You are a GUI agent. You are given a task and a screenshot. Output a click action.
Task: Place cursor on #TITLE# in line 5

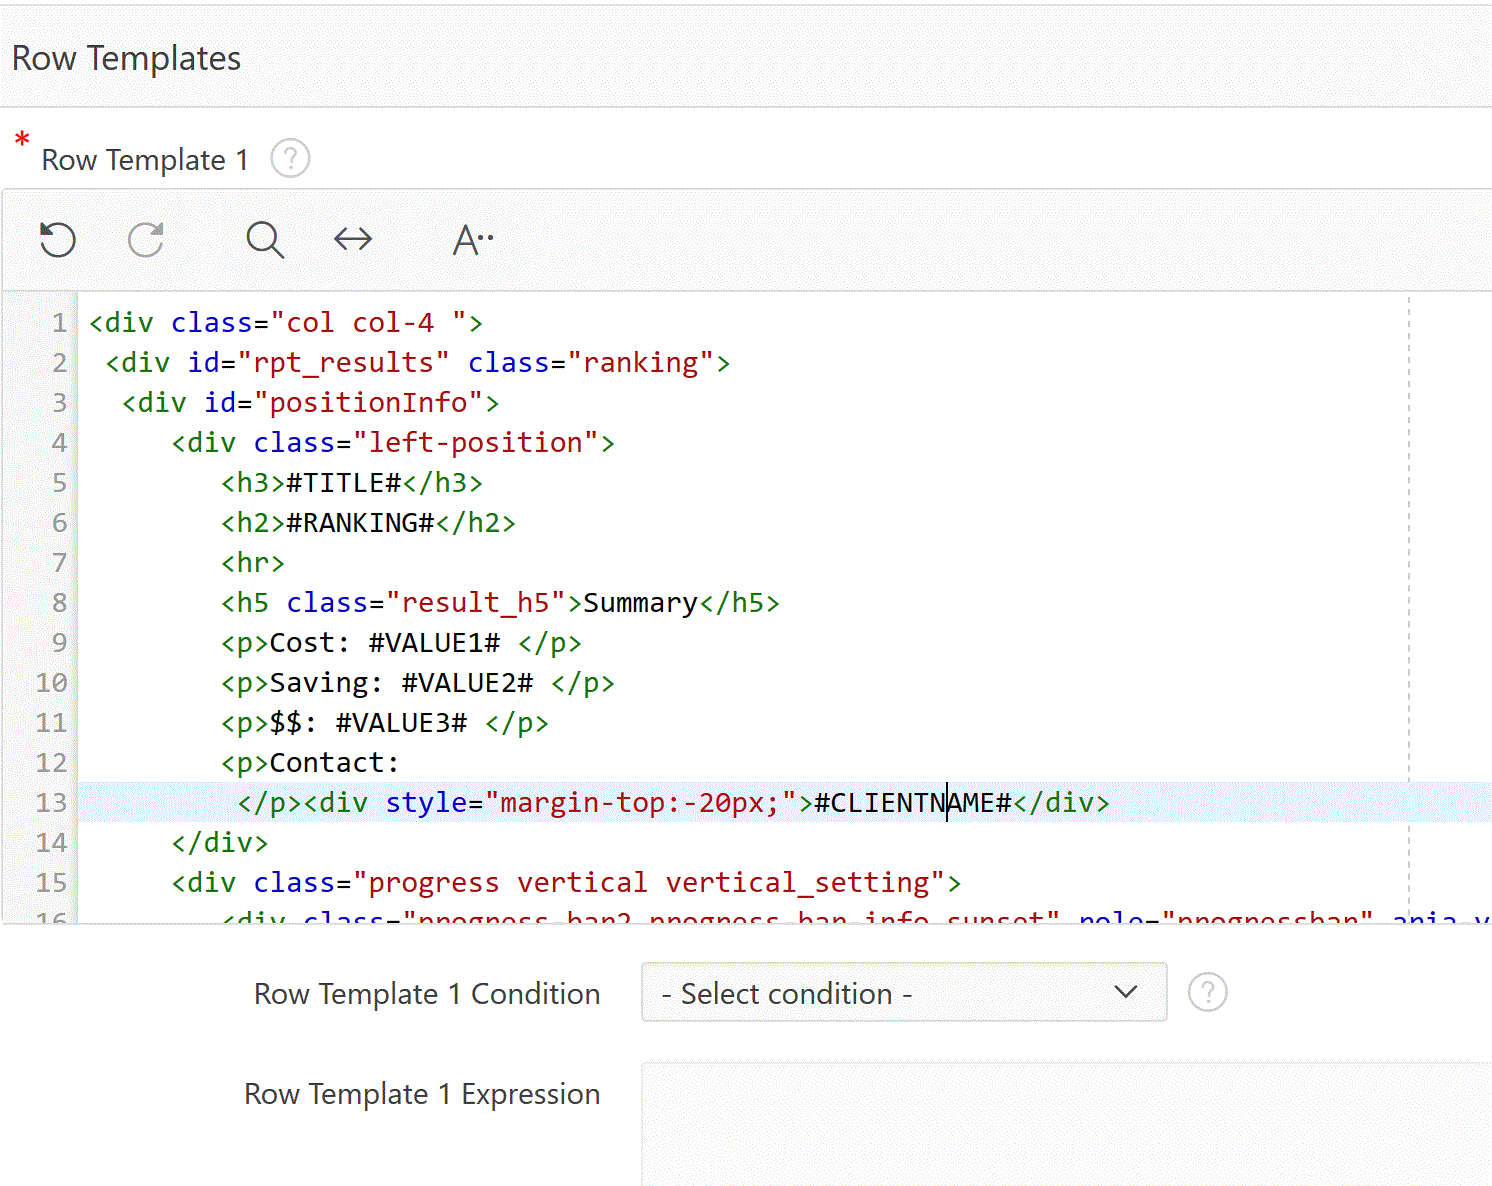pyautogui.click(x=344, y=483)
